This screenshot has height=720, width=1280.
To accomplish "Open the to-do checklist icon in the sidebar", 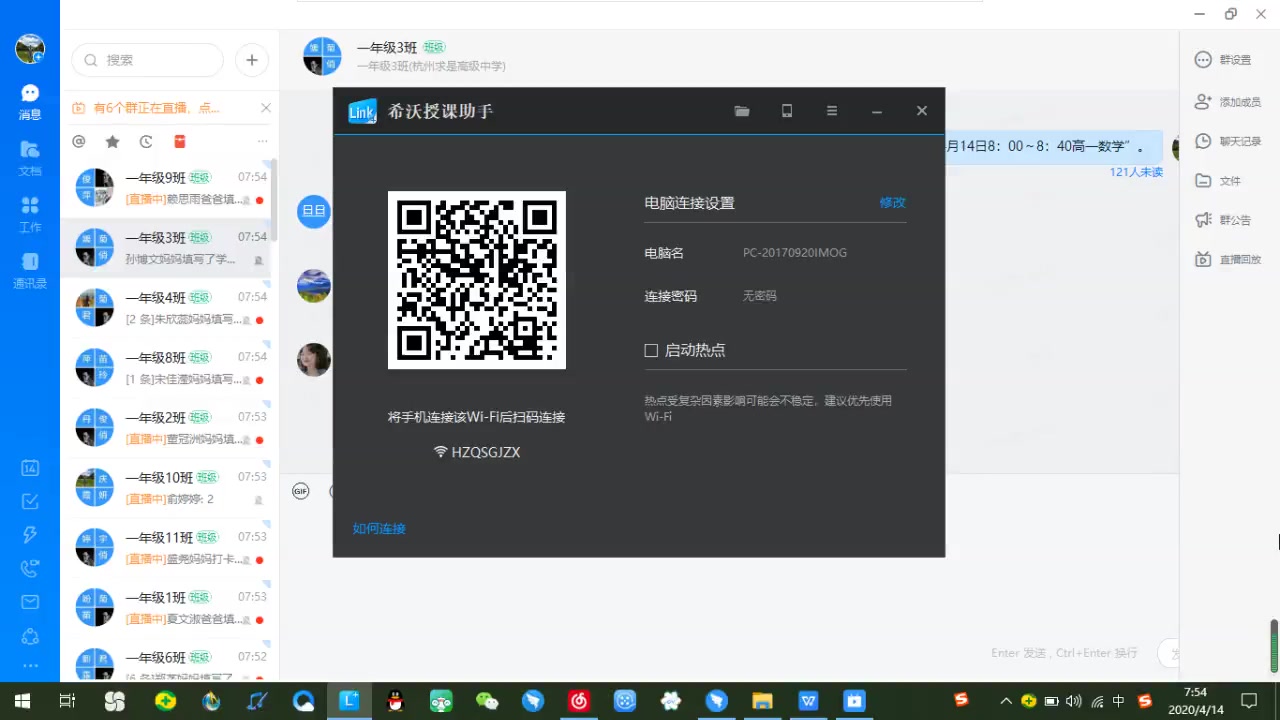I will (30, 501).
